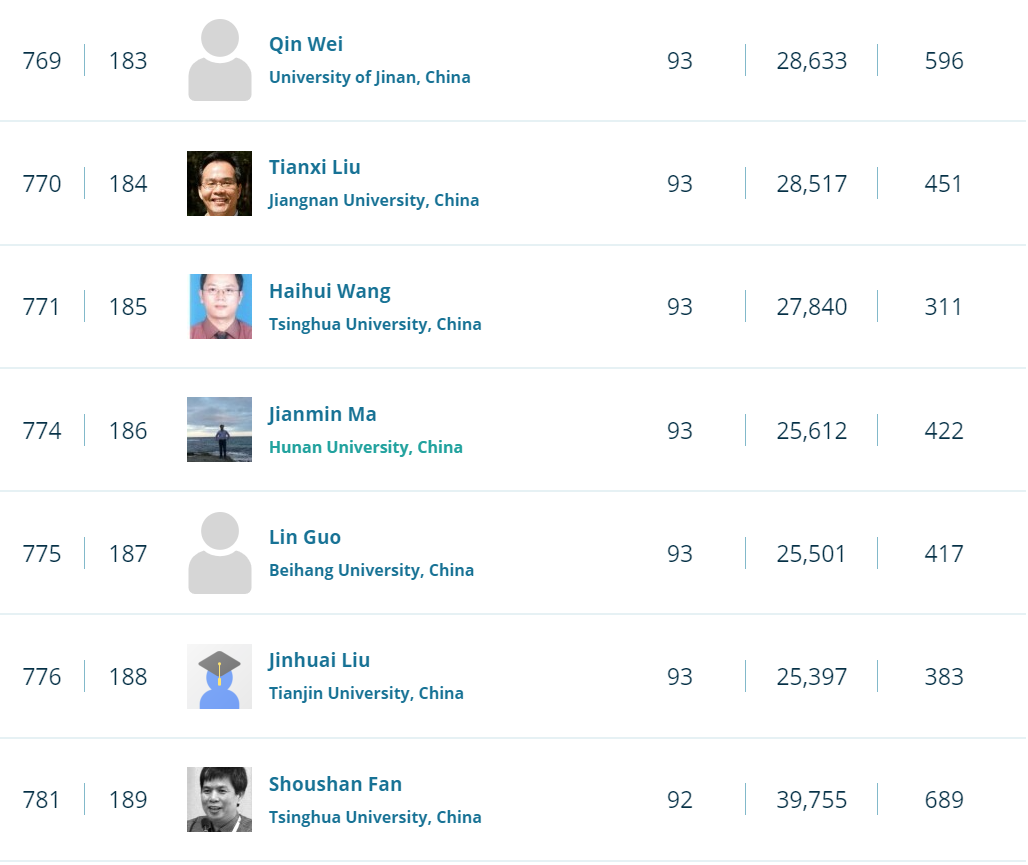Open Lin Guo's name link
Image resolution: width=1028 pixels, height=865 pixels.
pyautogui.click(x=305, y=537)
